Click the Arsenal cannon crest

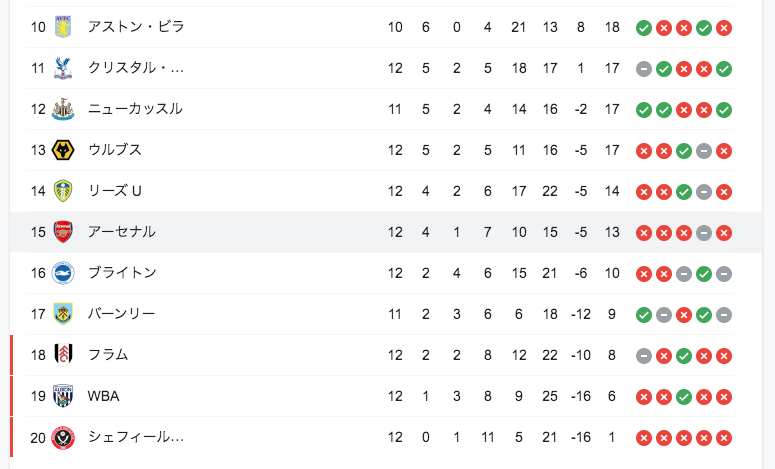tap(63, 232)
